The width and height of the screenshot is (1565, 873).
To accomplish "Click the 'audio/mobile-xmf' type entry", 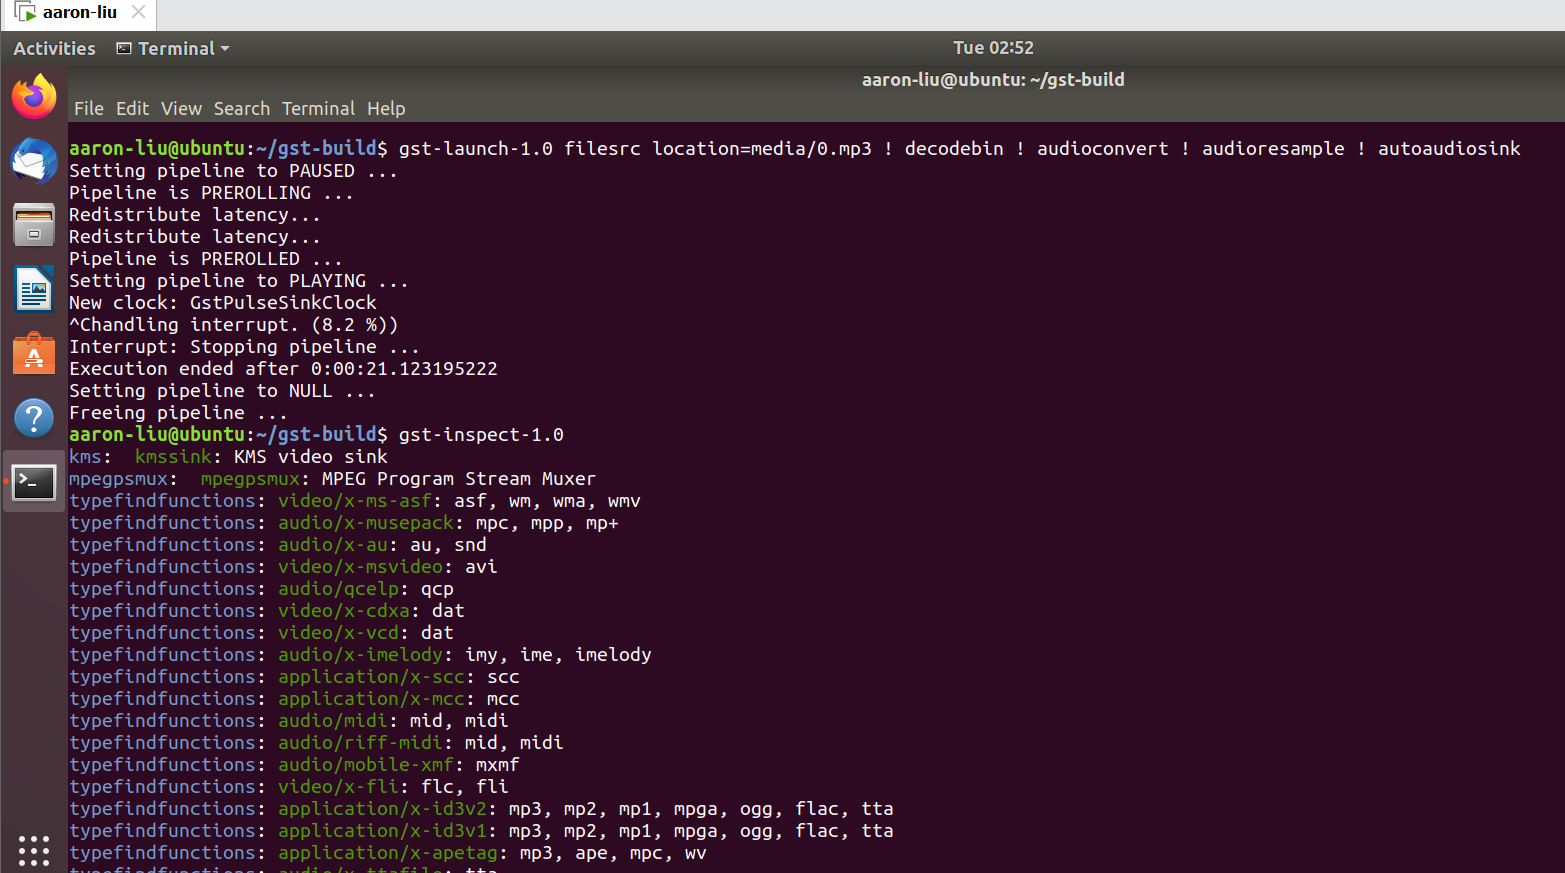I will point(366,765).
